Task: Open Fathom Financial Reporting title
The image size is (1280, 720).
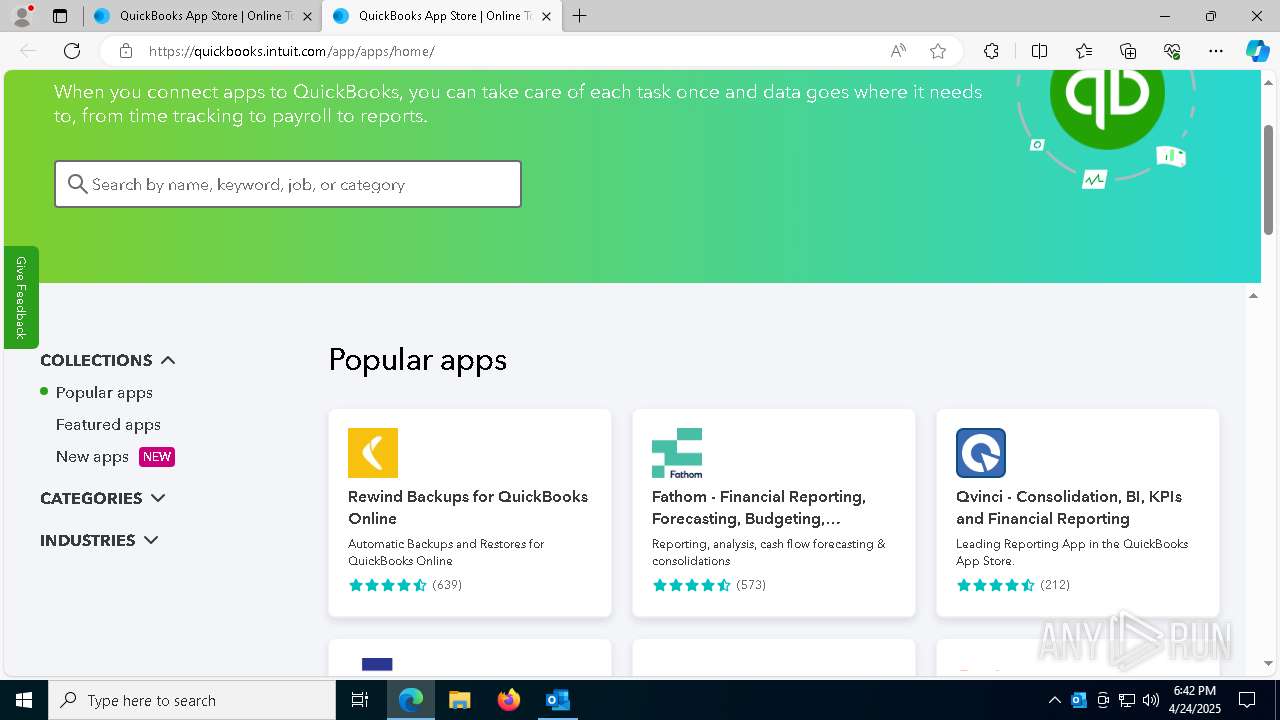Action: coord(759,507)
